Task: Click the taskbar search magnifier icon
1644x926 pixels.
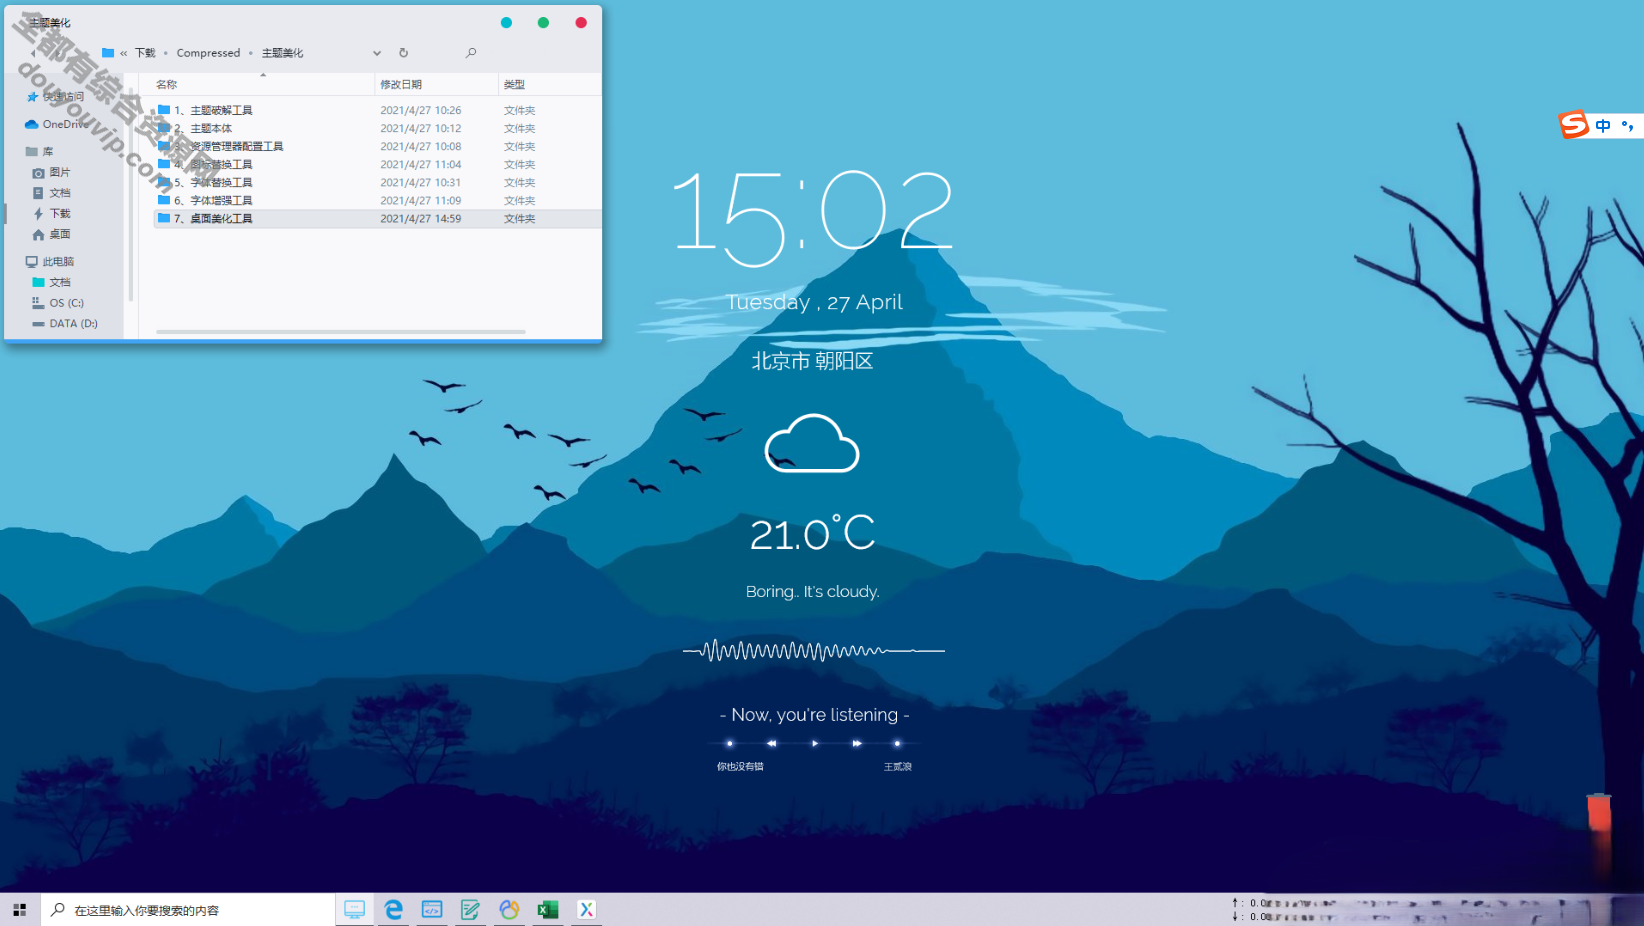Action: (58, 910)
